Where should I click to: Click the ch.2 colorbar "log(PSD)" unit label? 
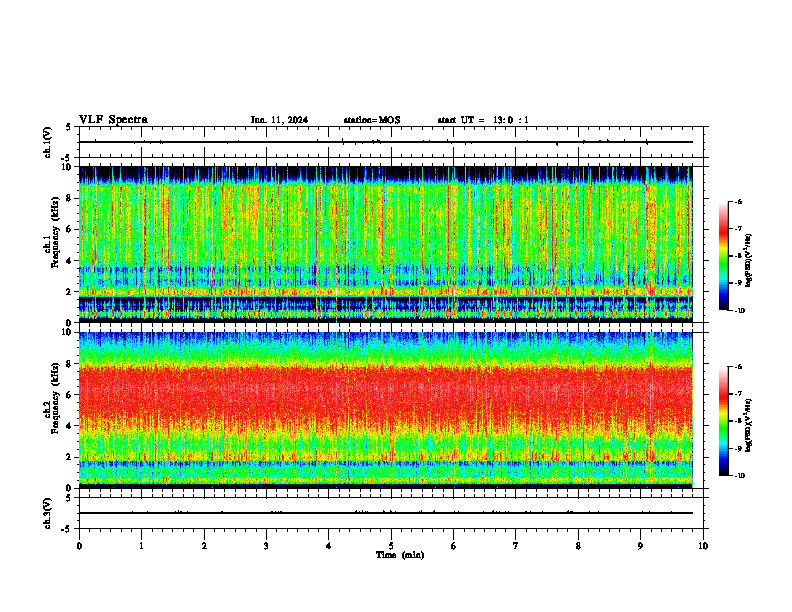(x=750, y=426)
